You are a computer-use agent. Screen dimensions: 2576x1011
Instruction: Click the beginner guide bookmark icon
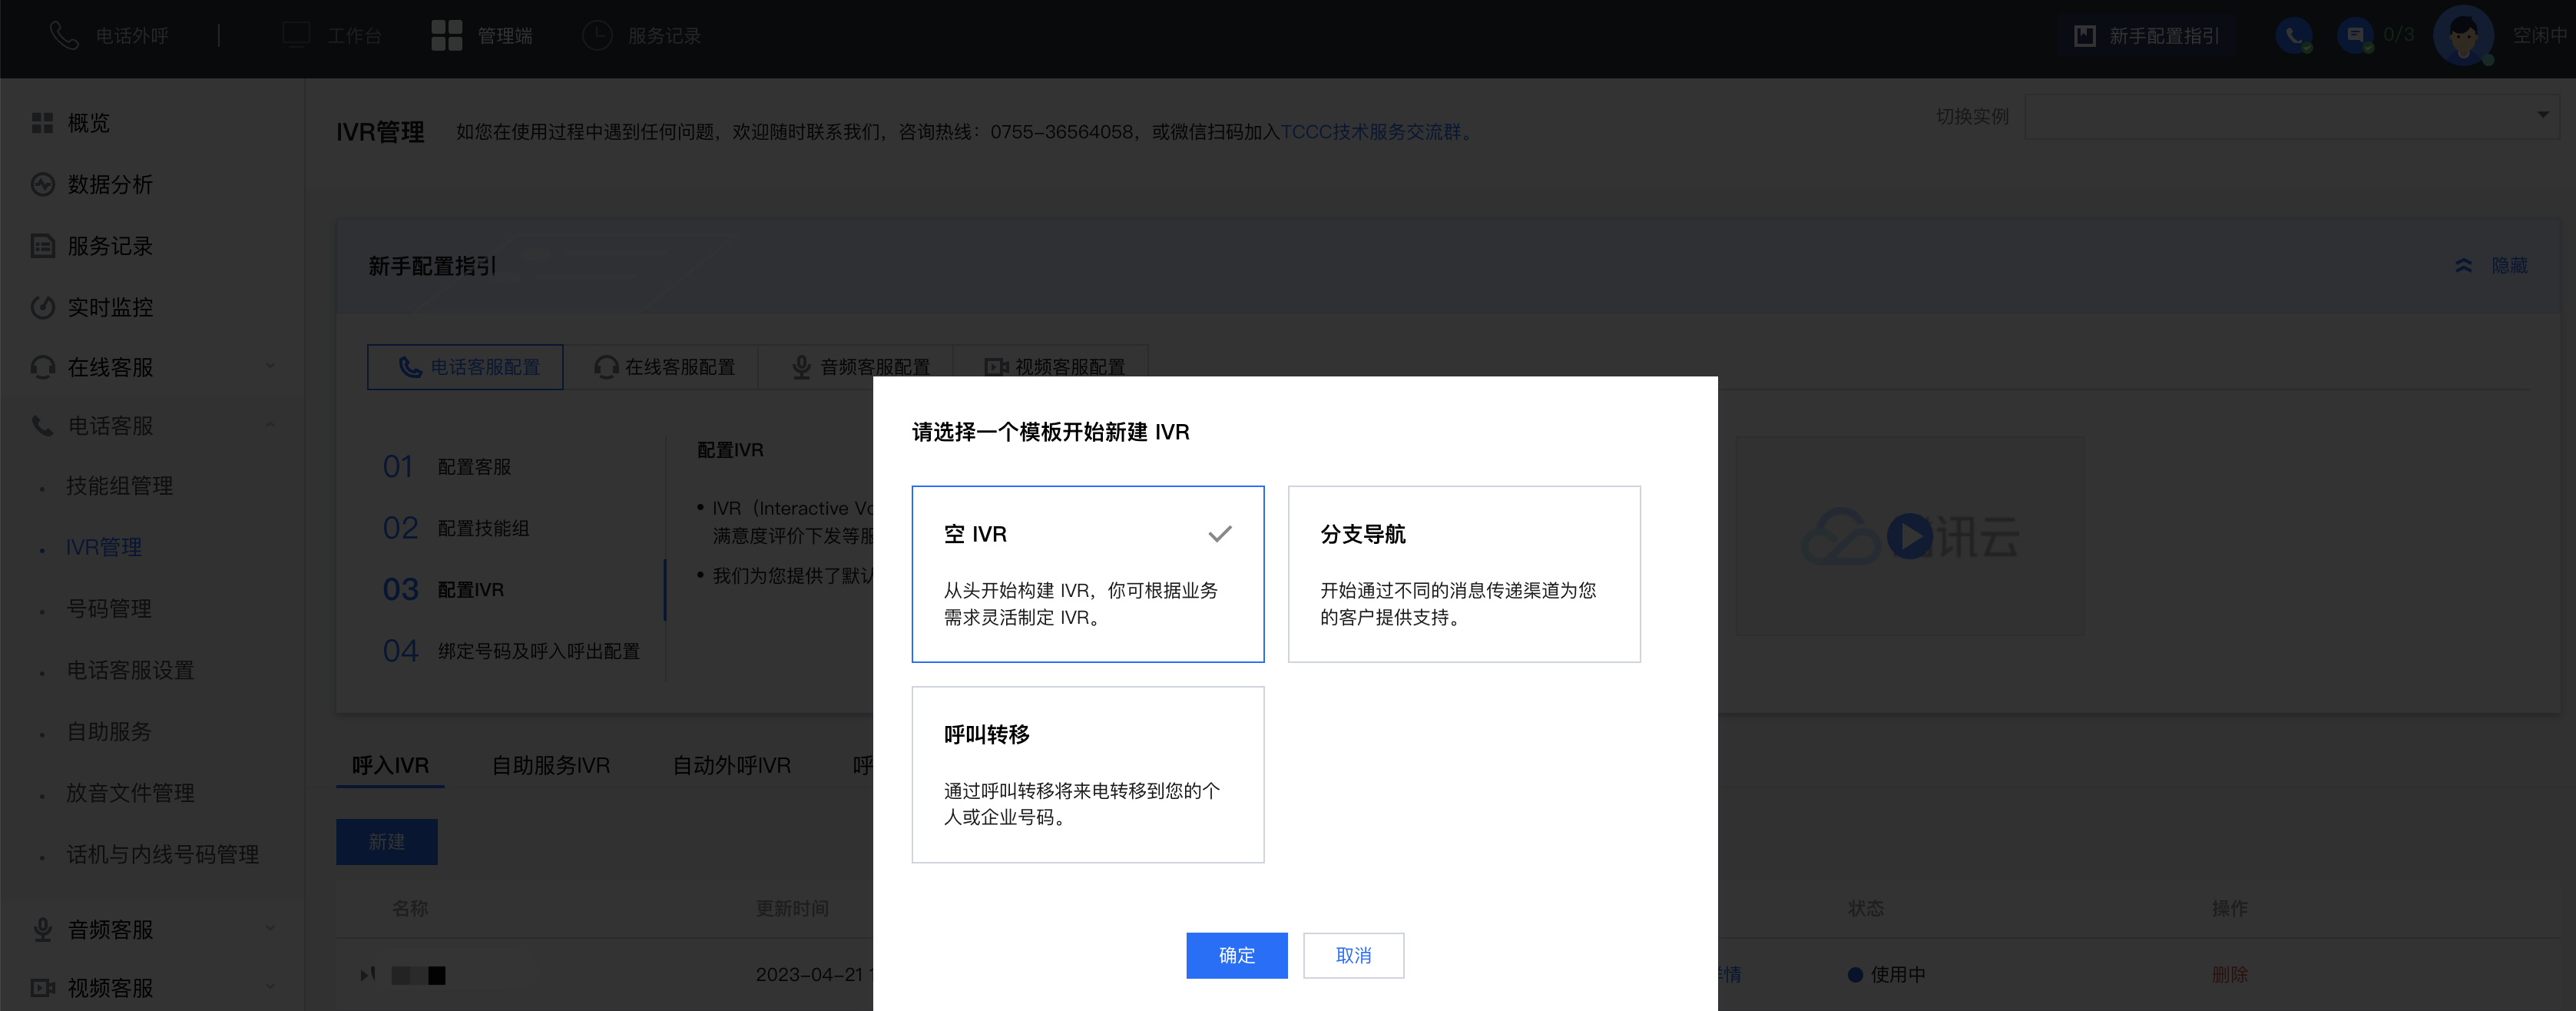(2085, 36)
